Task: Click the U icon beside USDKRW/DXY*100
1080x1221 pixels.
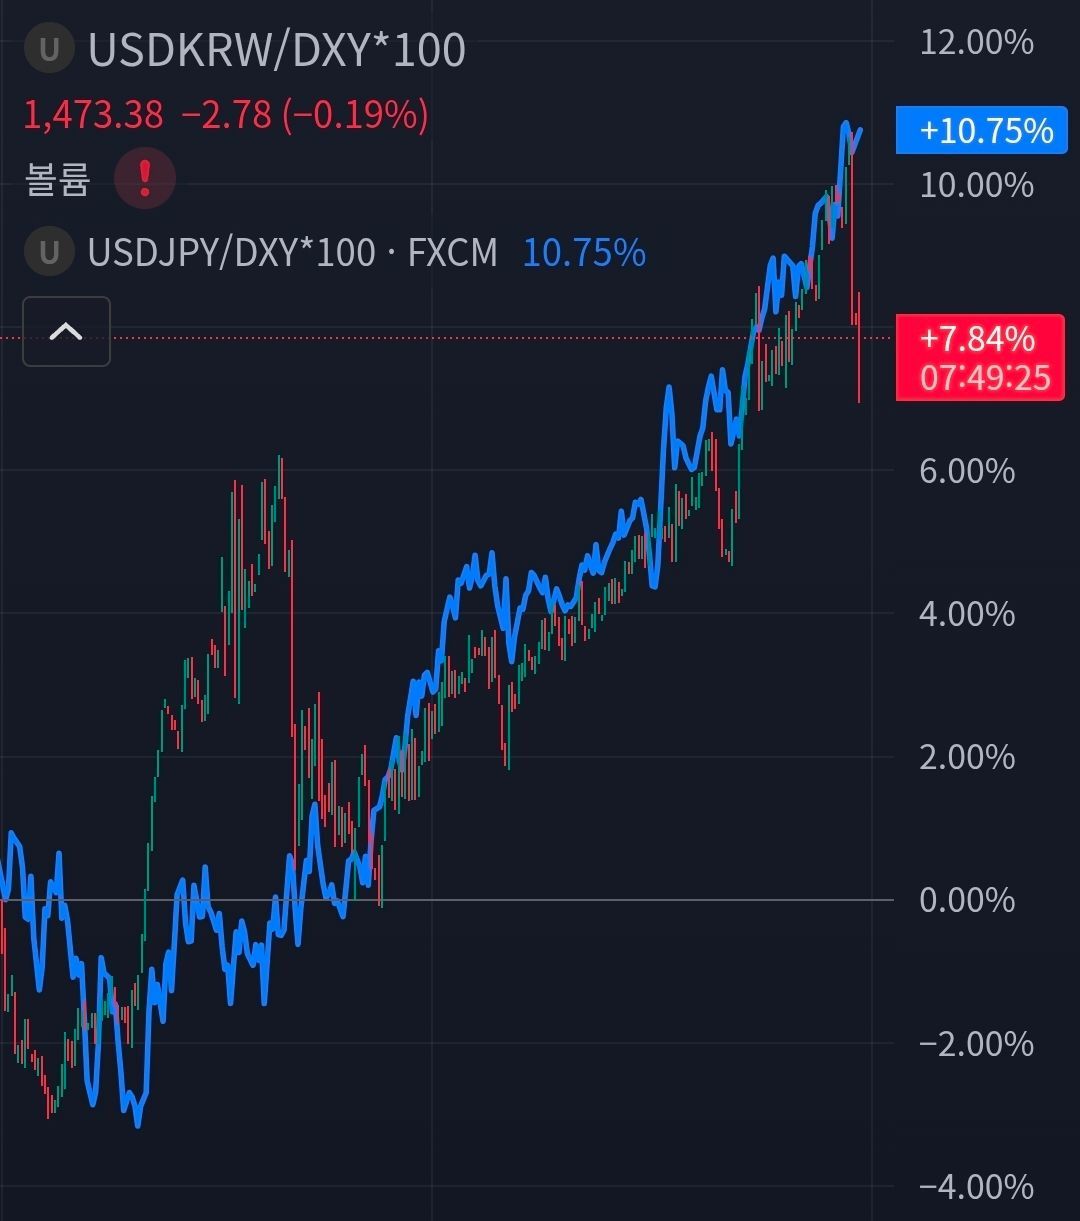Action: pos(48,50)
